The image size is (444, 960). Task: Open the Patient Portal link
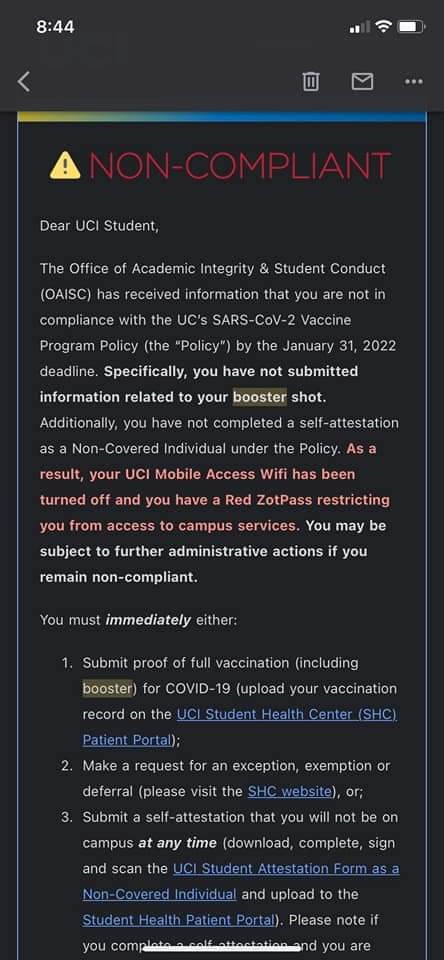(x=127, y=740)
